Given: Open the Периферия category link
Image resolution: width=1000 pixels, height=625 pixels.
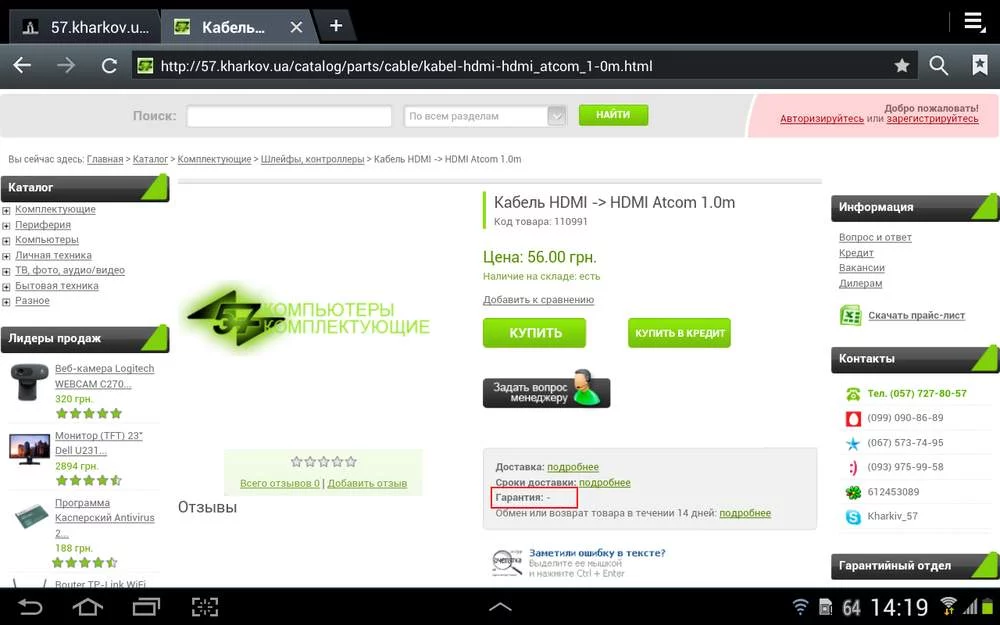Looking at the screenshot, I should point(43,224).
